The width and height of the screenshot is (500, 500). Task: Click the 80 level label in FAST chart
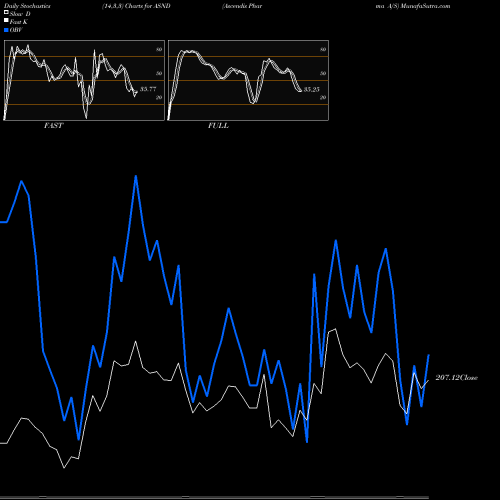point(159,50)
